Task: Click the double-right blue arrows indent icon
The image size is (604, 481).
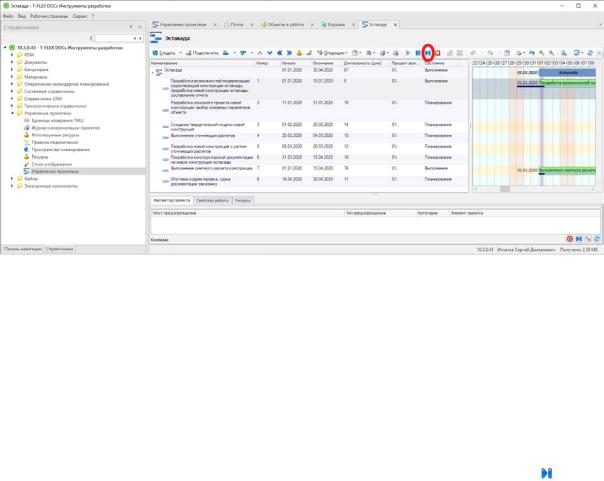Action: click(x=289, y=53)
